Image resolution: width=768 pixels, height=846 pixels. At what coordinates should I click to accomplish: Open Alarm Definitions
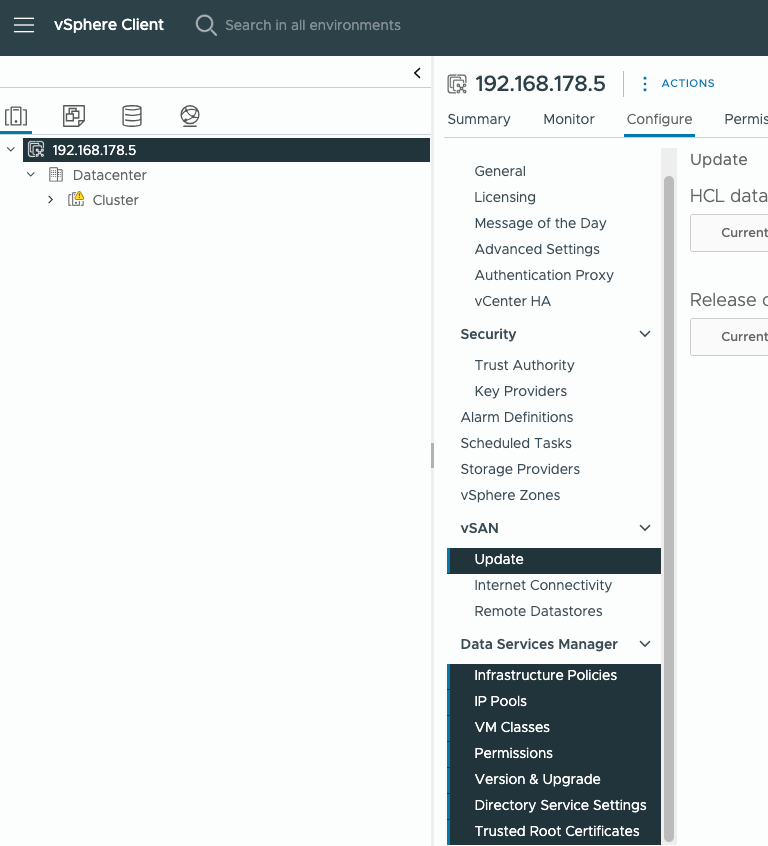(516, 417)
